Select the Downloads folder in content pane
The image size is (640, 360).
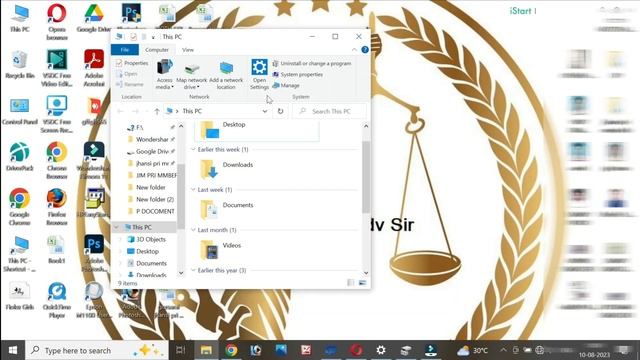tap(227, 169)
